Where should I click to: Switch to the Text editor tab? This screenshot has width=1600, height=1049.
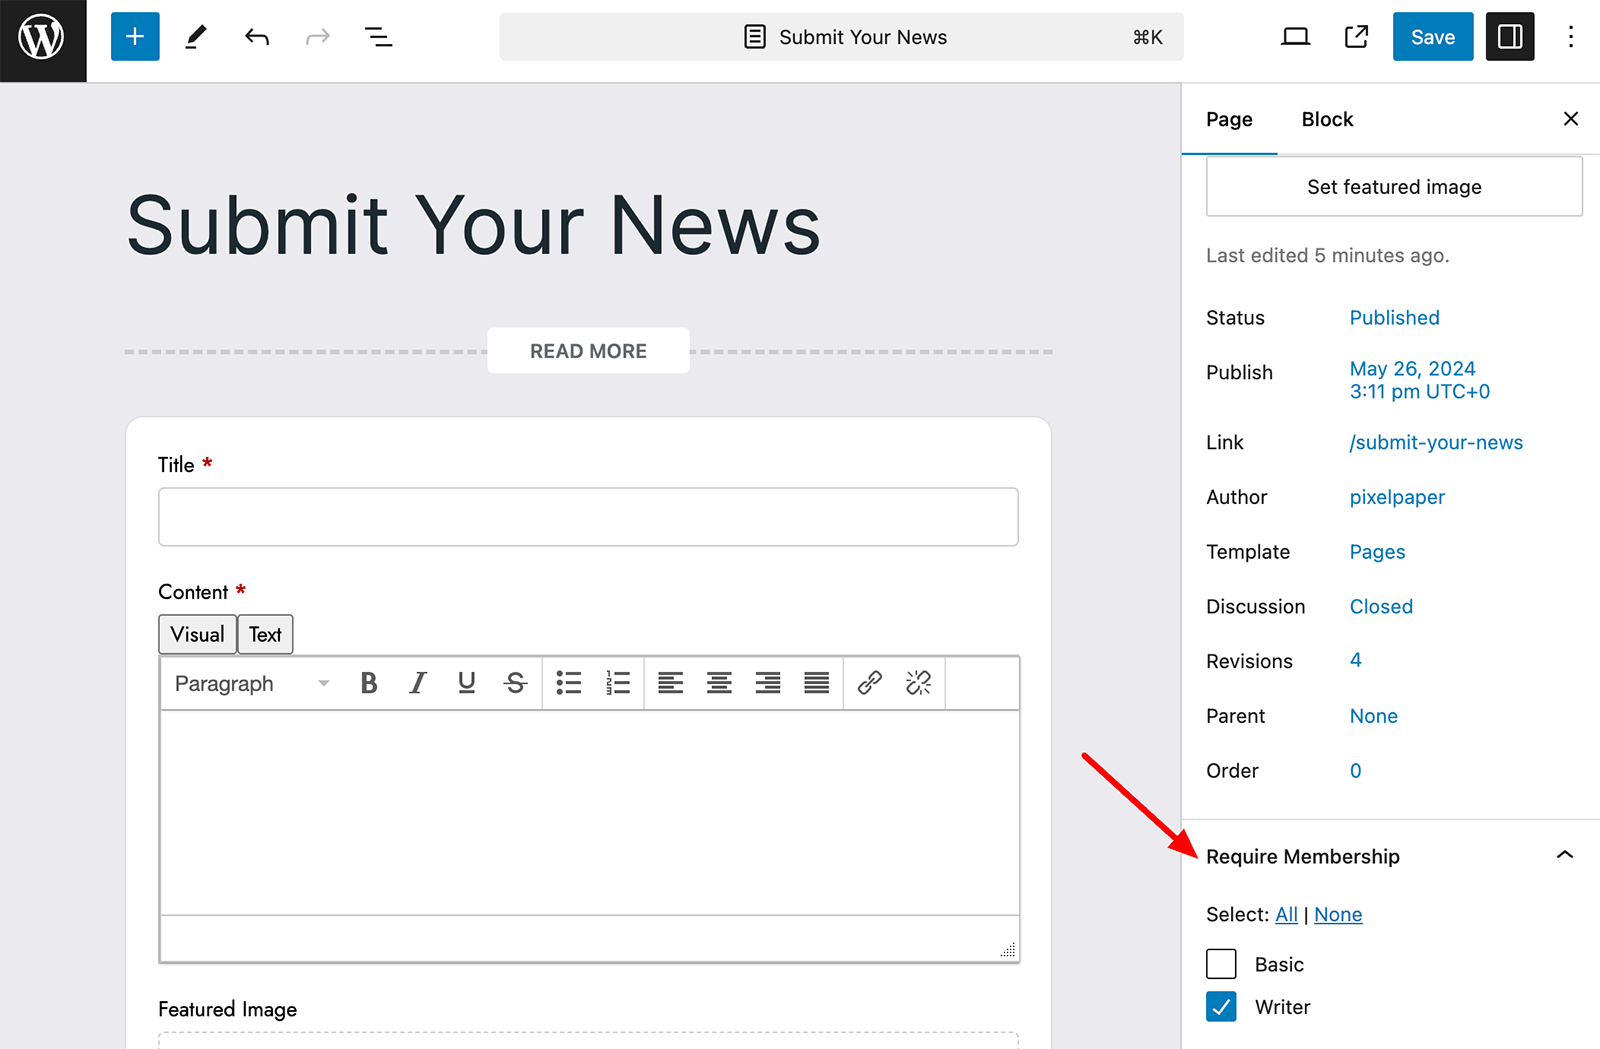(265, 634)
